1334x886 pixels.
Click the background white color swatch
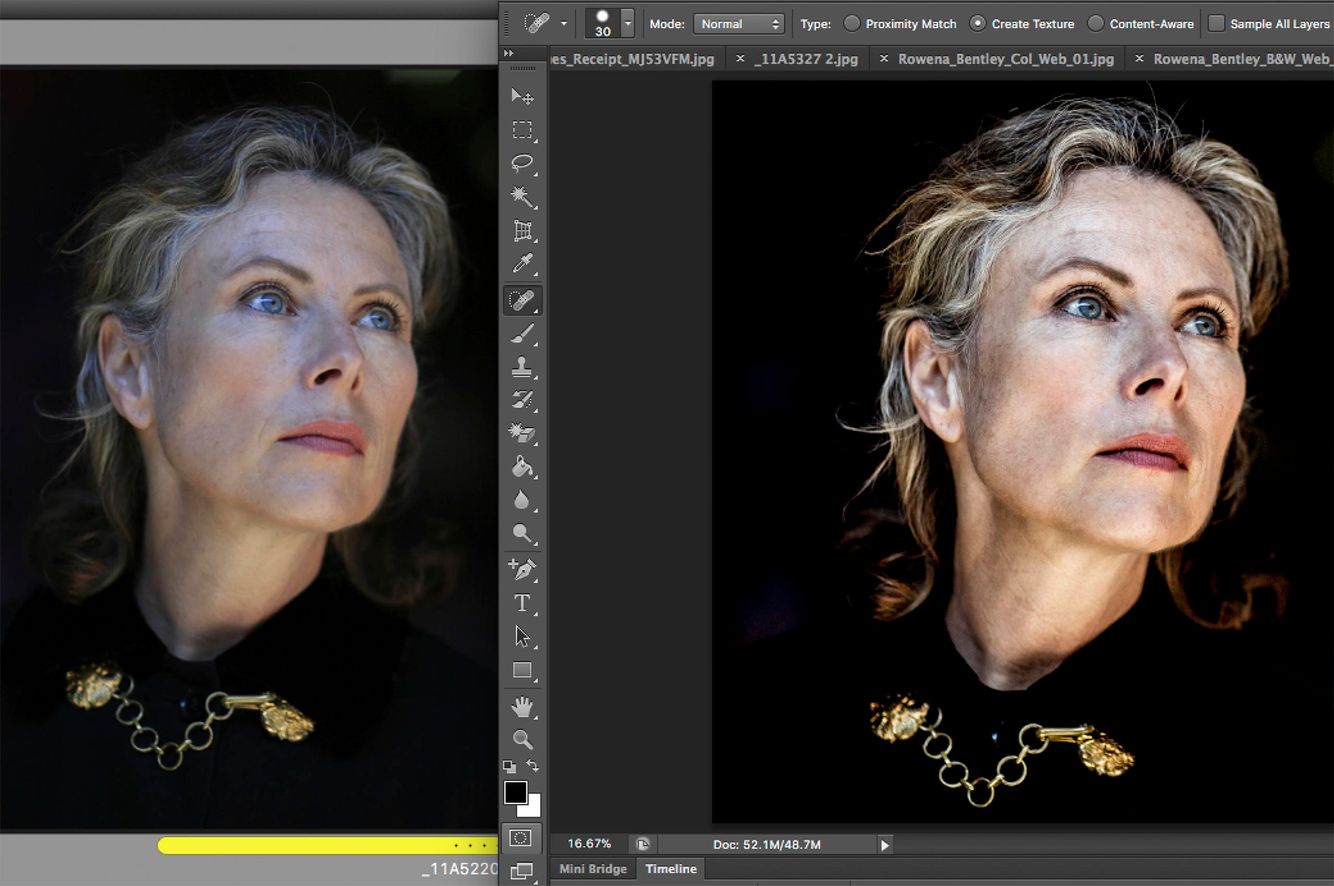pyautogui.click(x=531, y=808)
